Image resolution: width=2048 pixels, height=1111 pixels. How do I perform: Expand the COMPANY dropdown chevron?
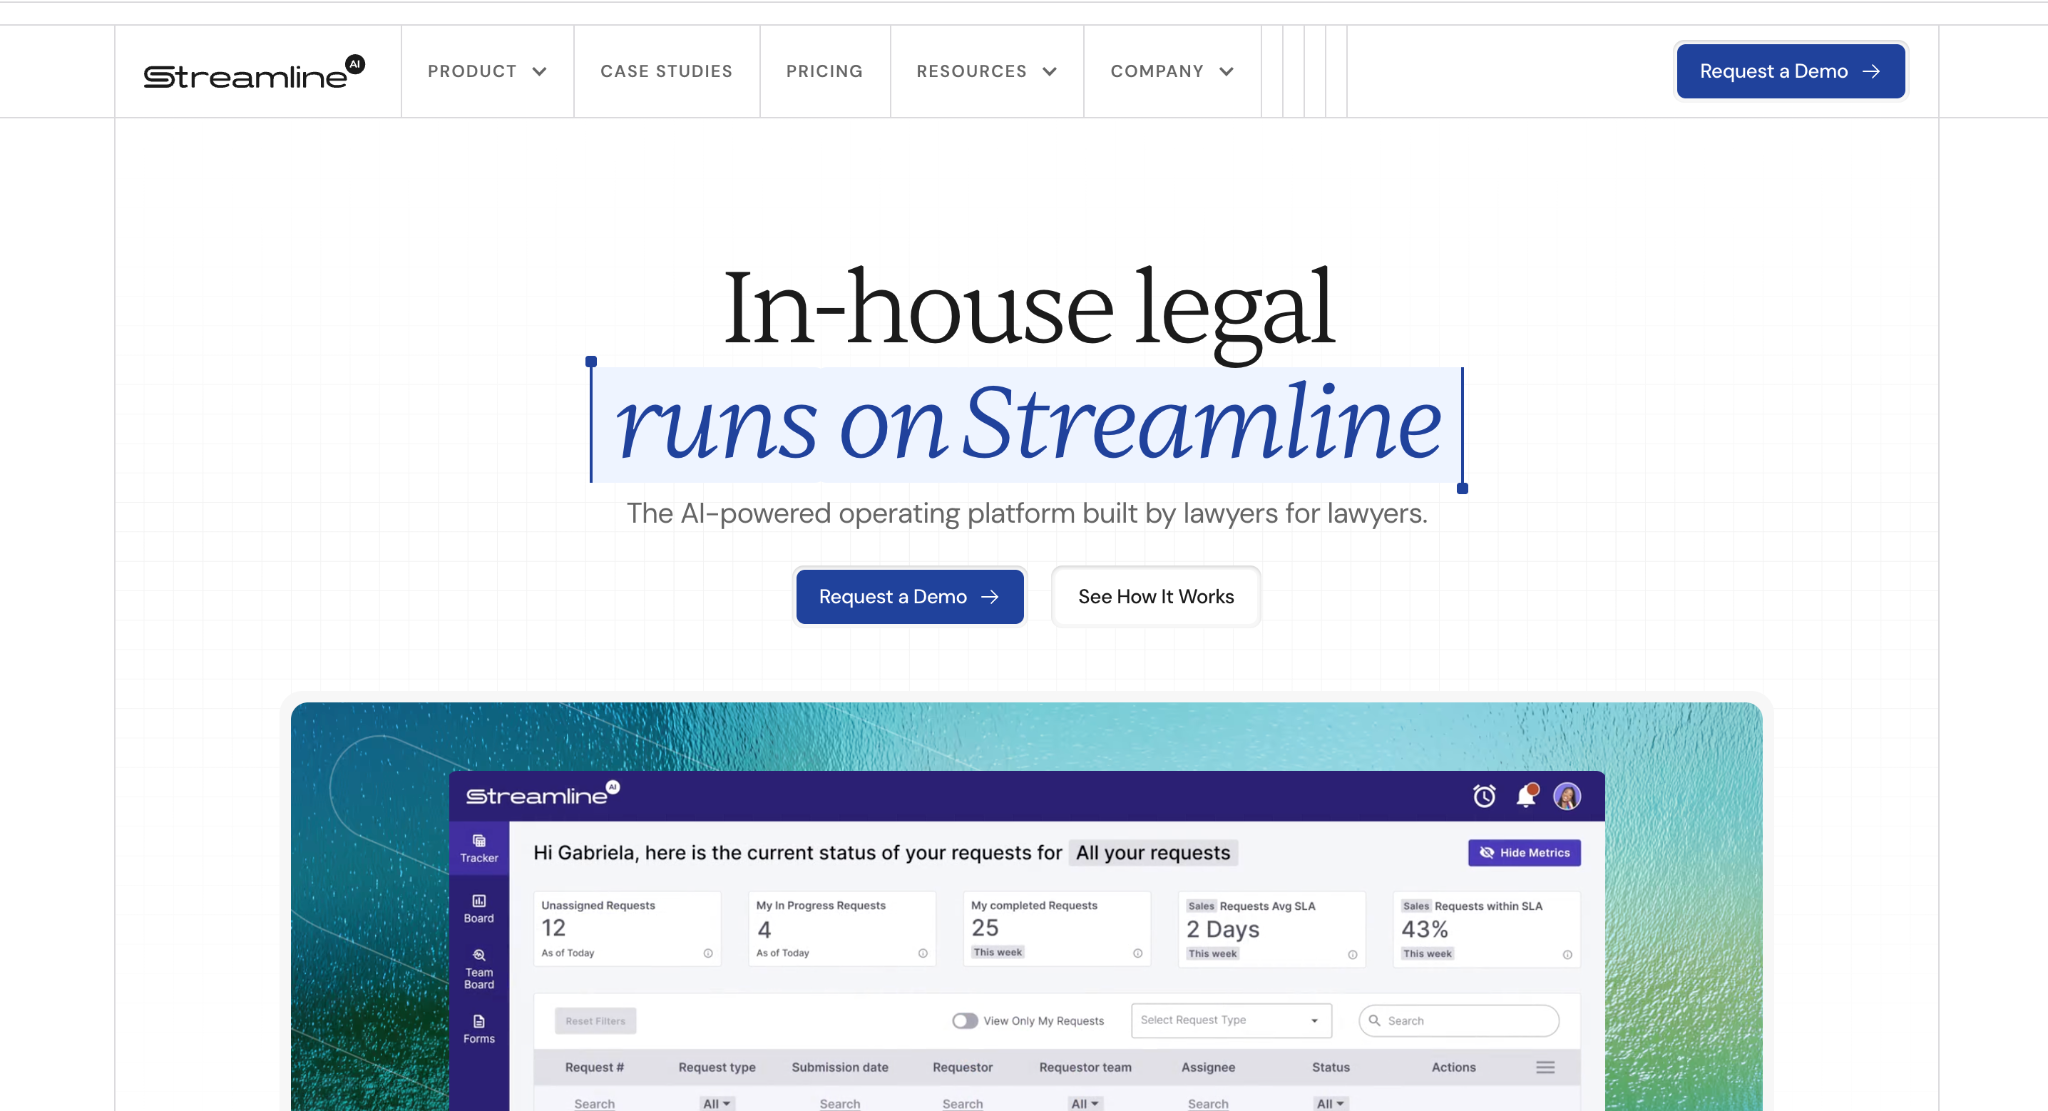click(x=1226, y=72)
